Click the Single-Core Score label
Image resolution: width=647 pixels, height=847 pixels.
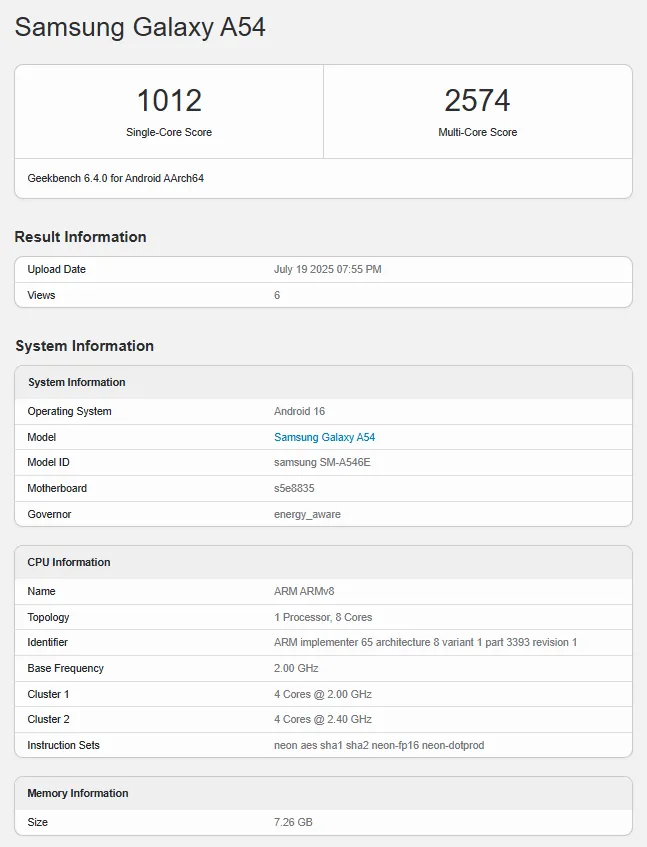point(169,132)
